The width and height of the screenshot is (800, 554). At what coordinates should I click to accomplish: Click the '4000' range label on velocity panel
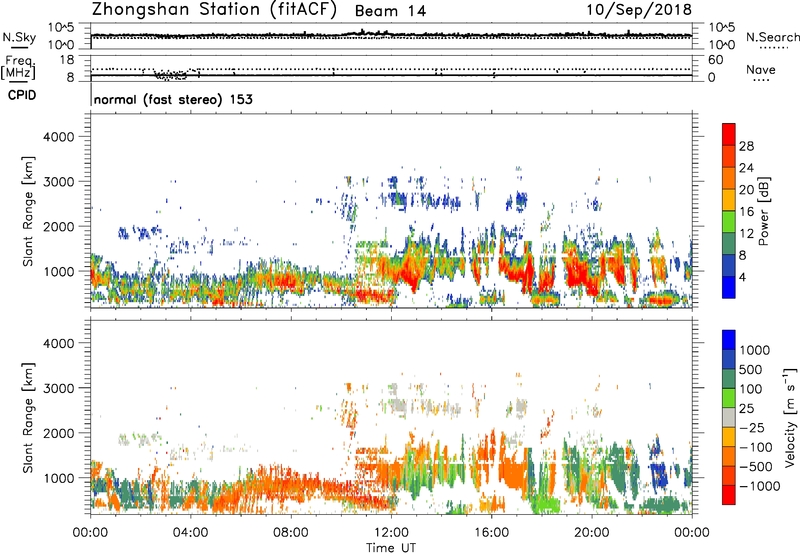click(59, 343)
